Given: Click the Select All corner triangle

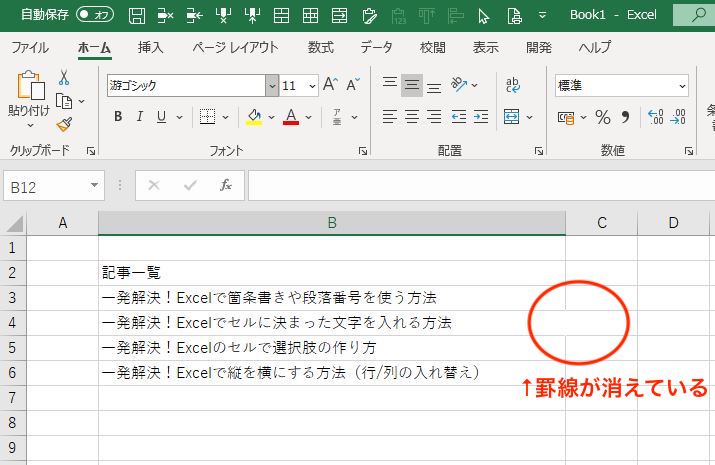Looking at the screenshot, I should point(14,223).
